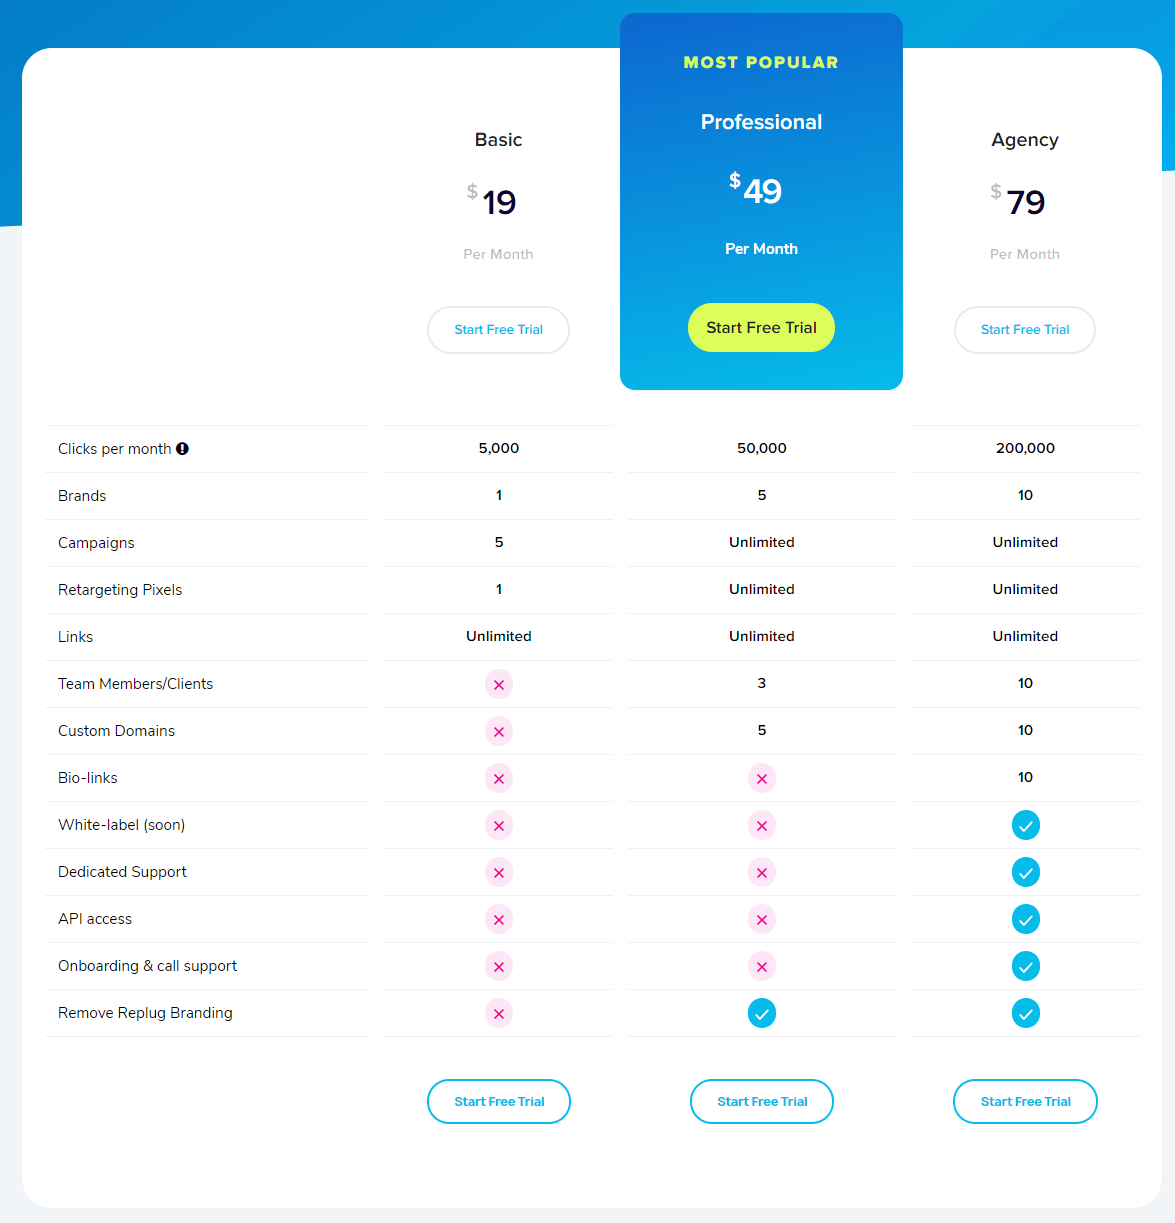Viewport: 1175px width, 1223px height.
Task: Click Basic plan's Team Members cross icon
Action: (x=499, y=684)
